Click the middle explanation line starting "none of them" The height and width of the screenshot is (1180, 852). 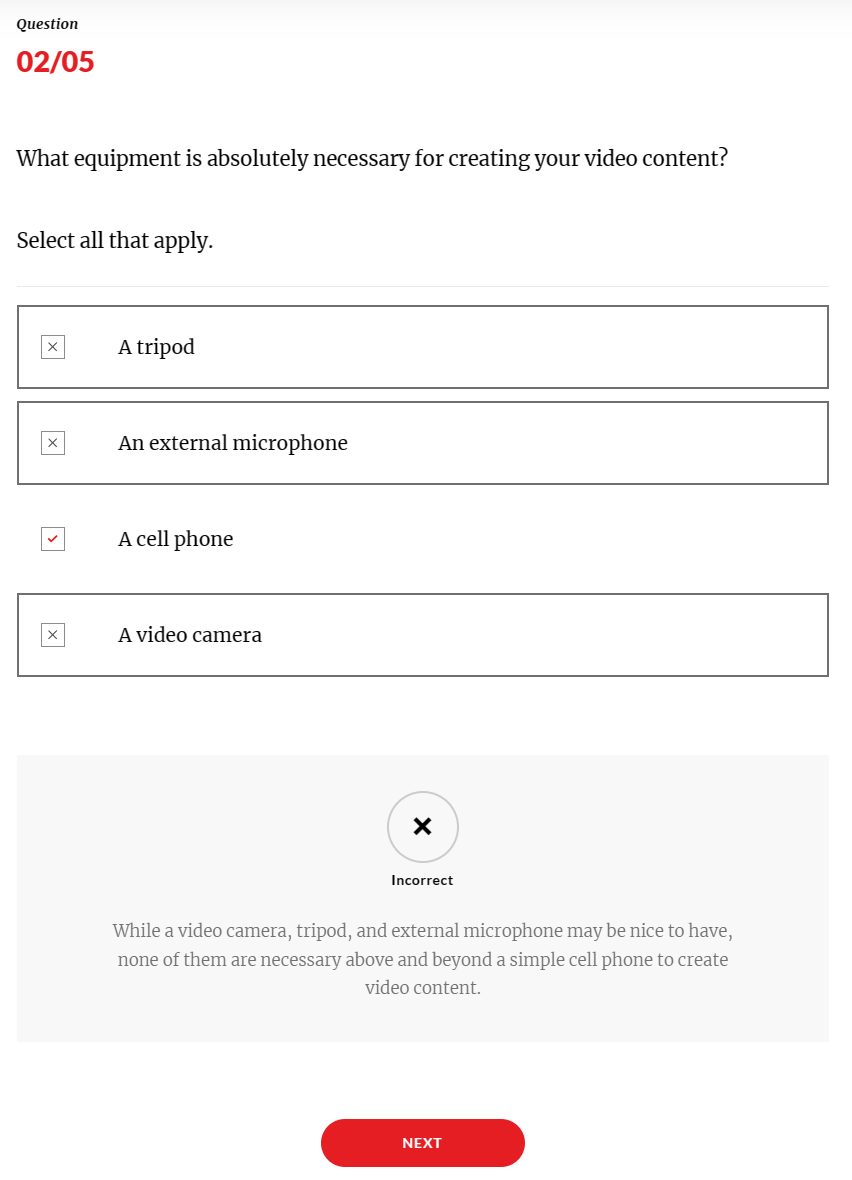point(423,960)
